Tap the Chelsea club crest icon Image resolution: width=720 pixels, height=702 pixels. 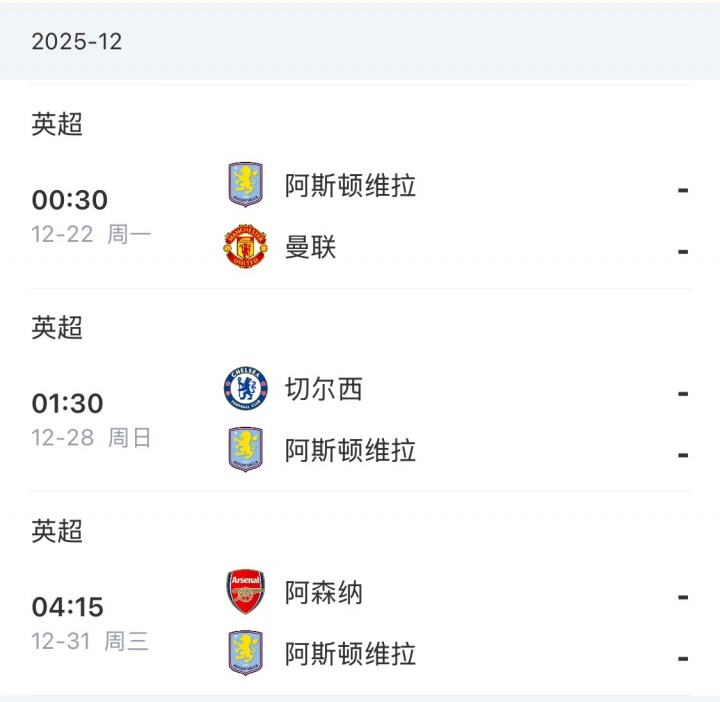pyautogui.click(x=245, y=389)
